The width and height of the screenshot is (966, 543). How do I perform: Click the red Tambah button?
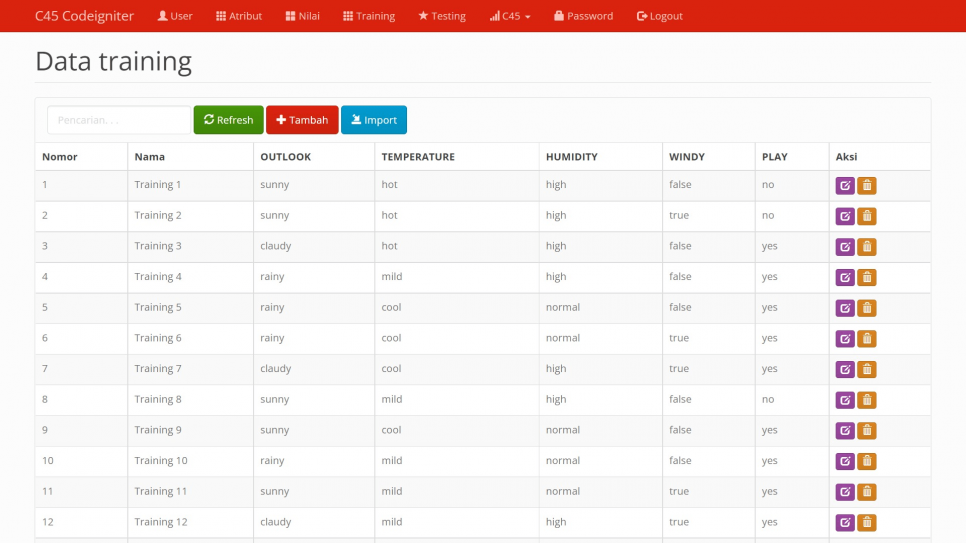[302, 120]
